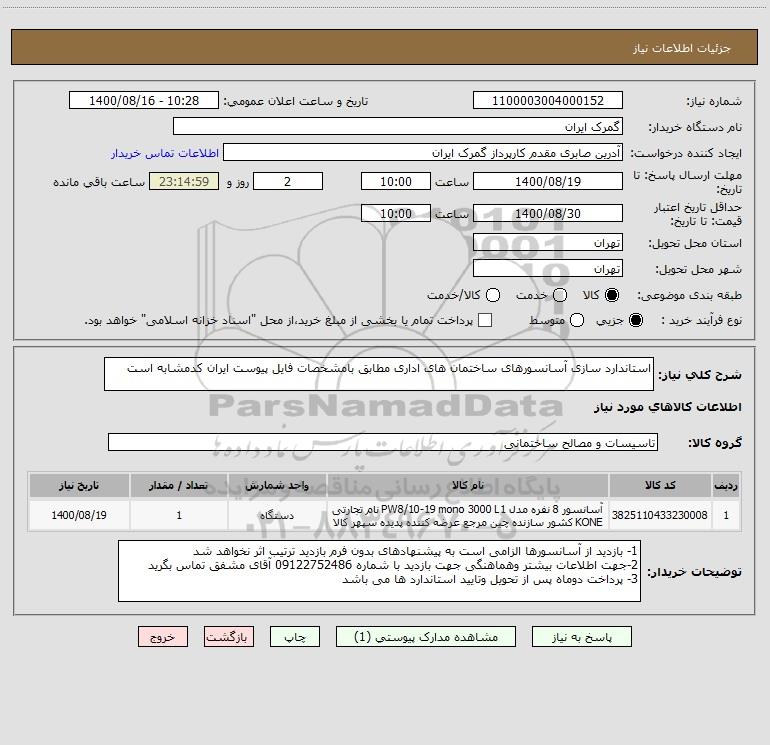Click the کد کالا column header
This screenshot has width=770, height=745.
(660, 485)
